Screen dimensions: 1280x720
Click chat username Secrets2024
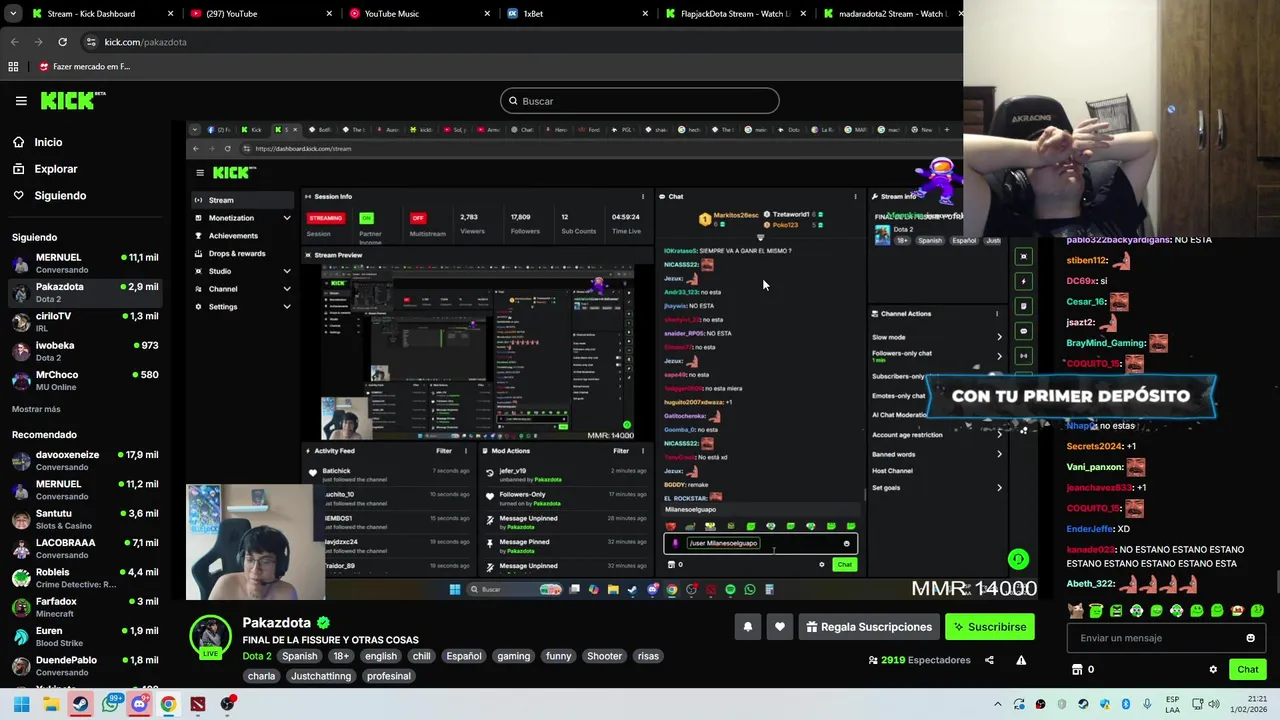point(1094,446)
